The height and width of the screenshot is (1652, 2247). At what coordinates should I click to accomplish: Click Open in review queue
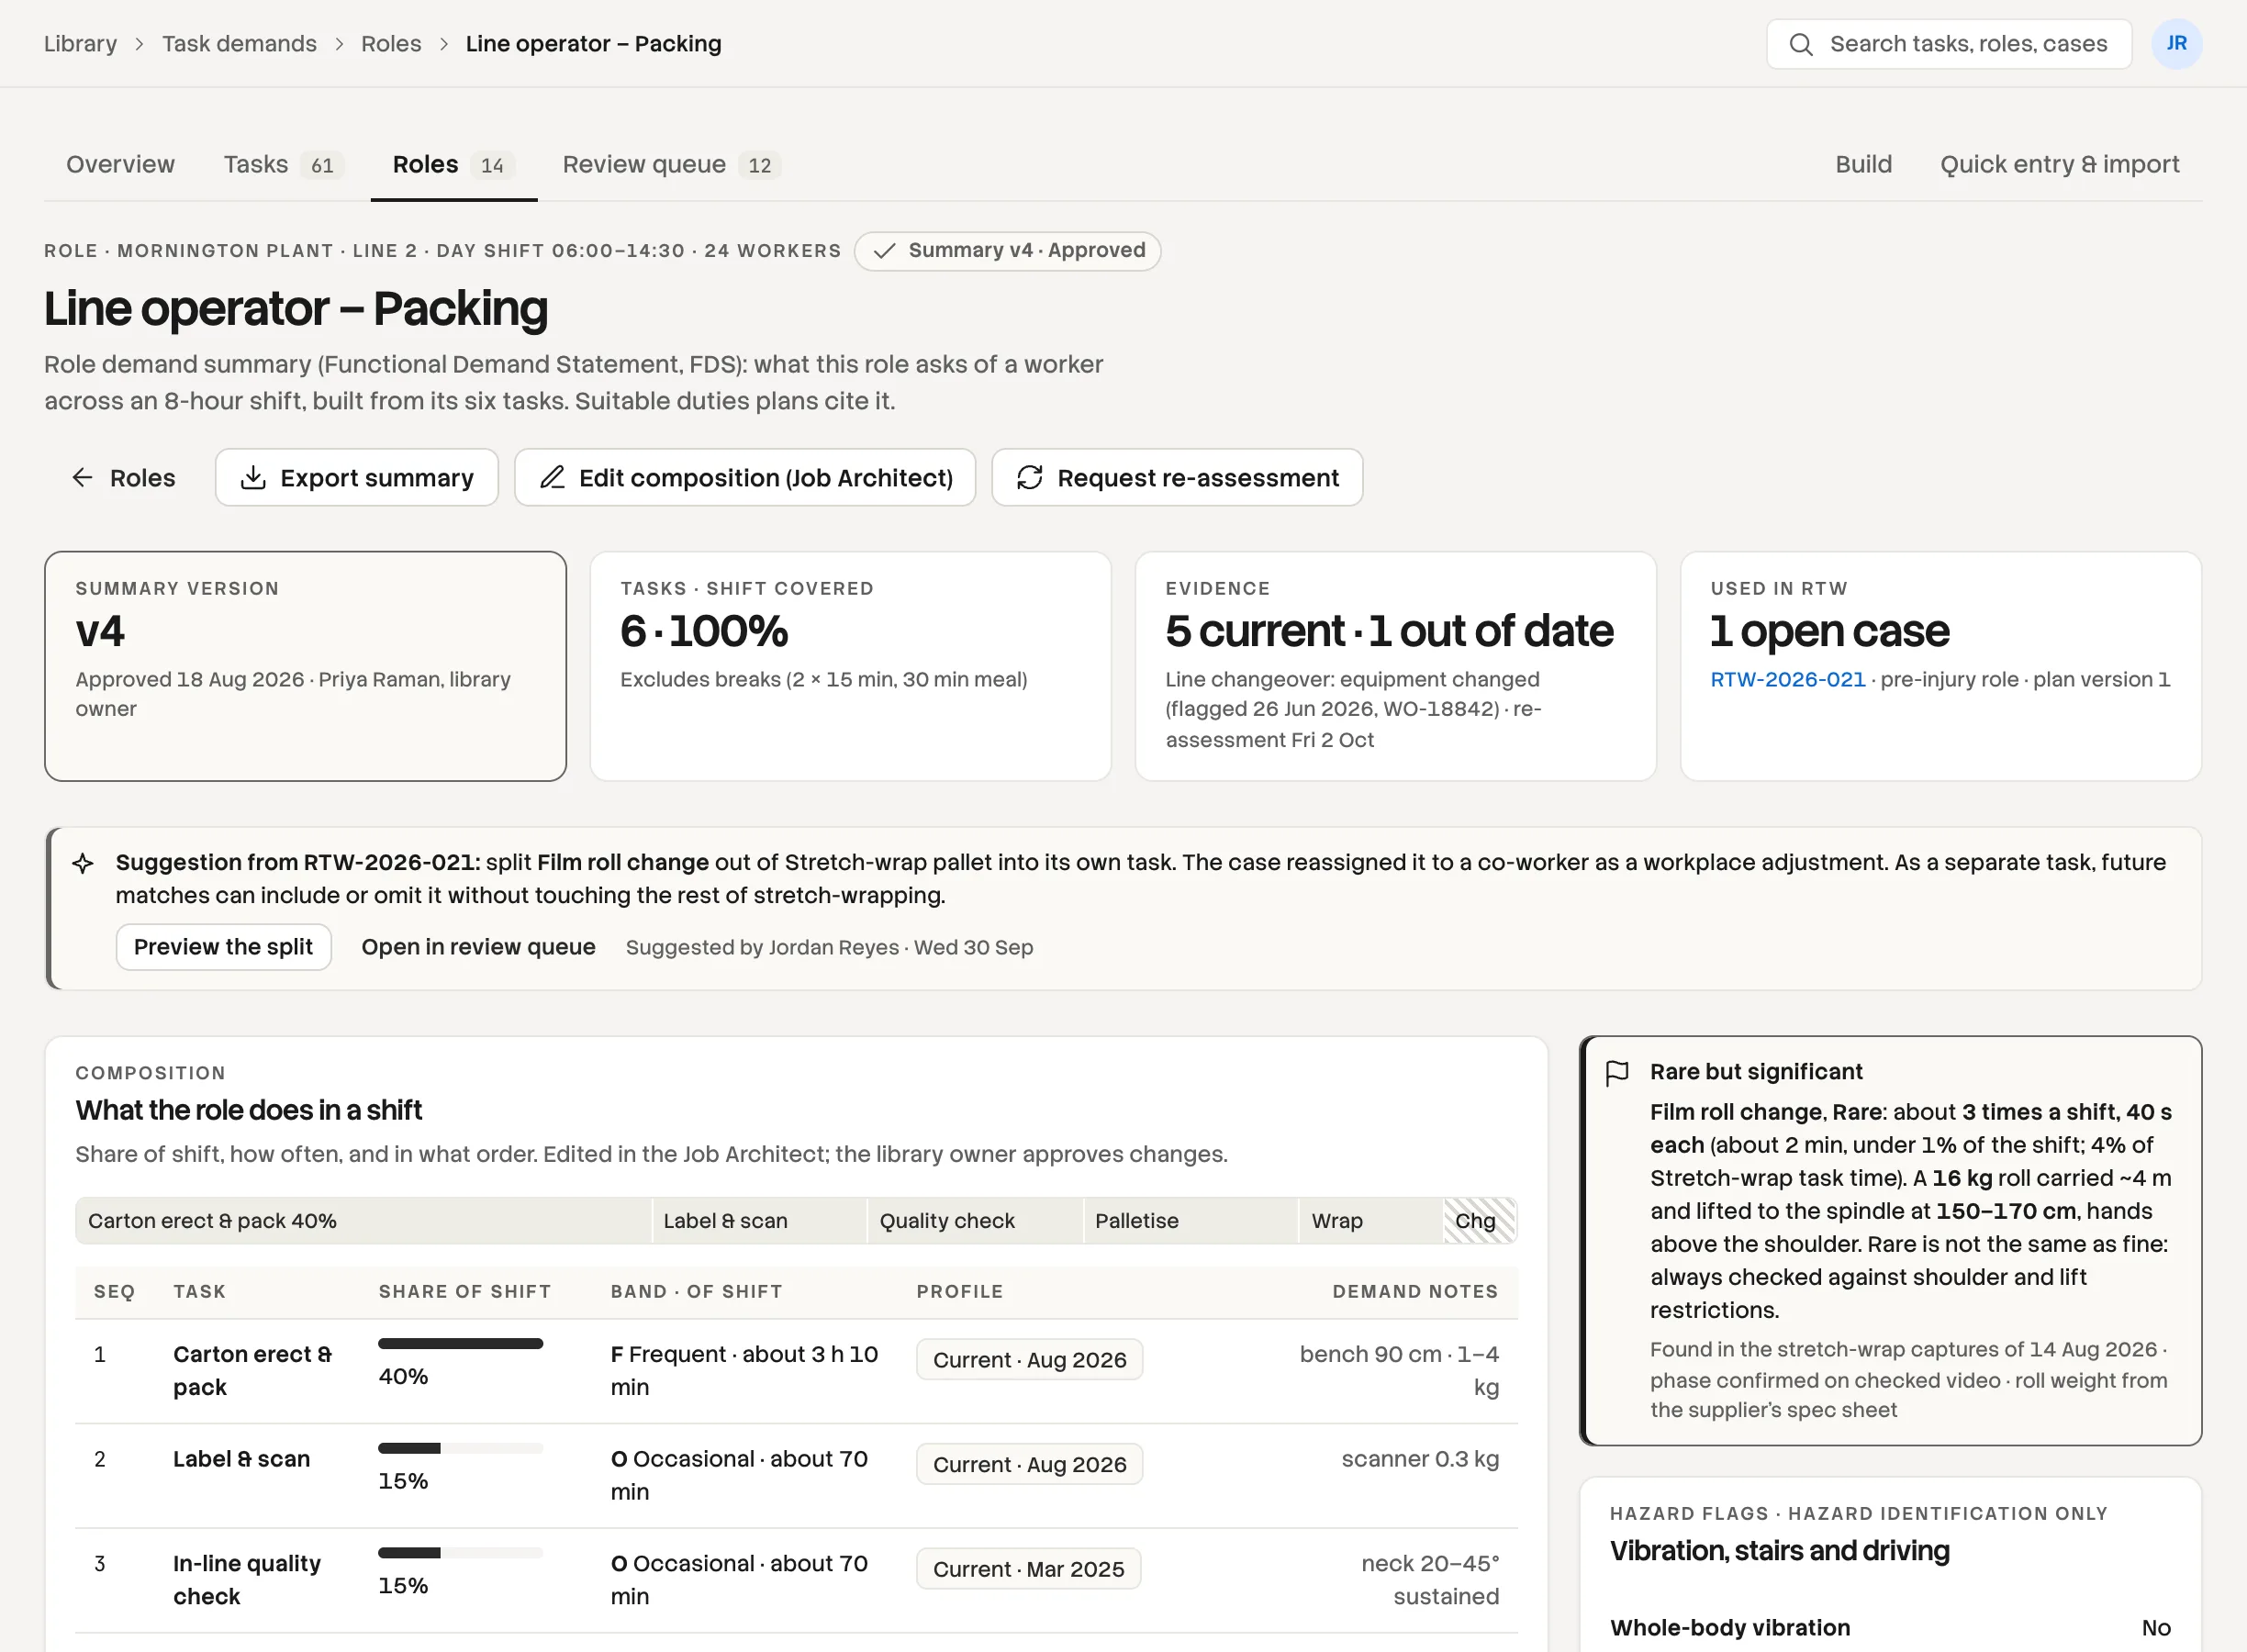click(x=478, y=947)
